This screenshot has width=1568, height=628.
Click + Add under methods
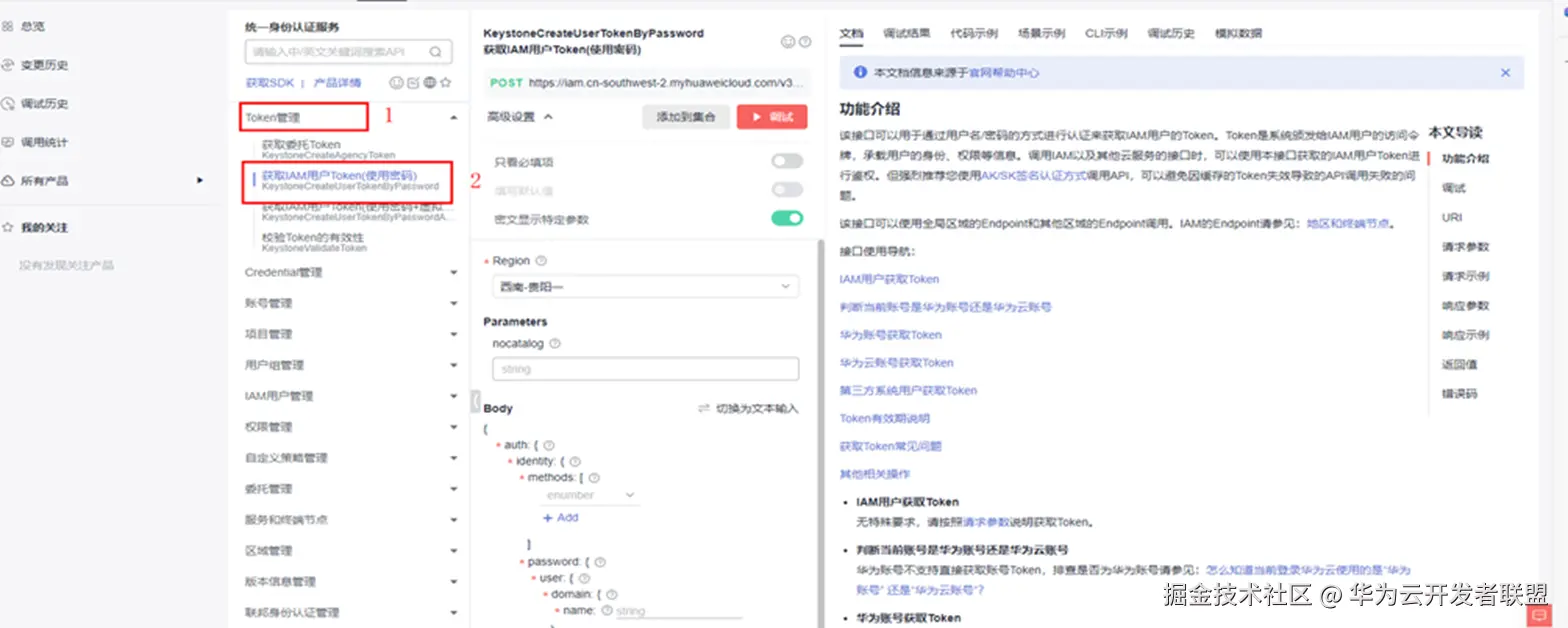coord(560,518)
